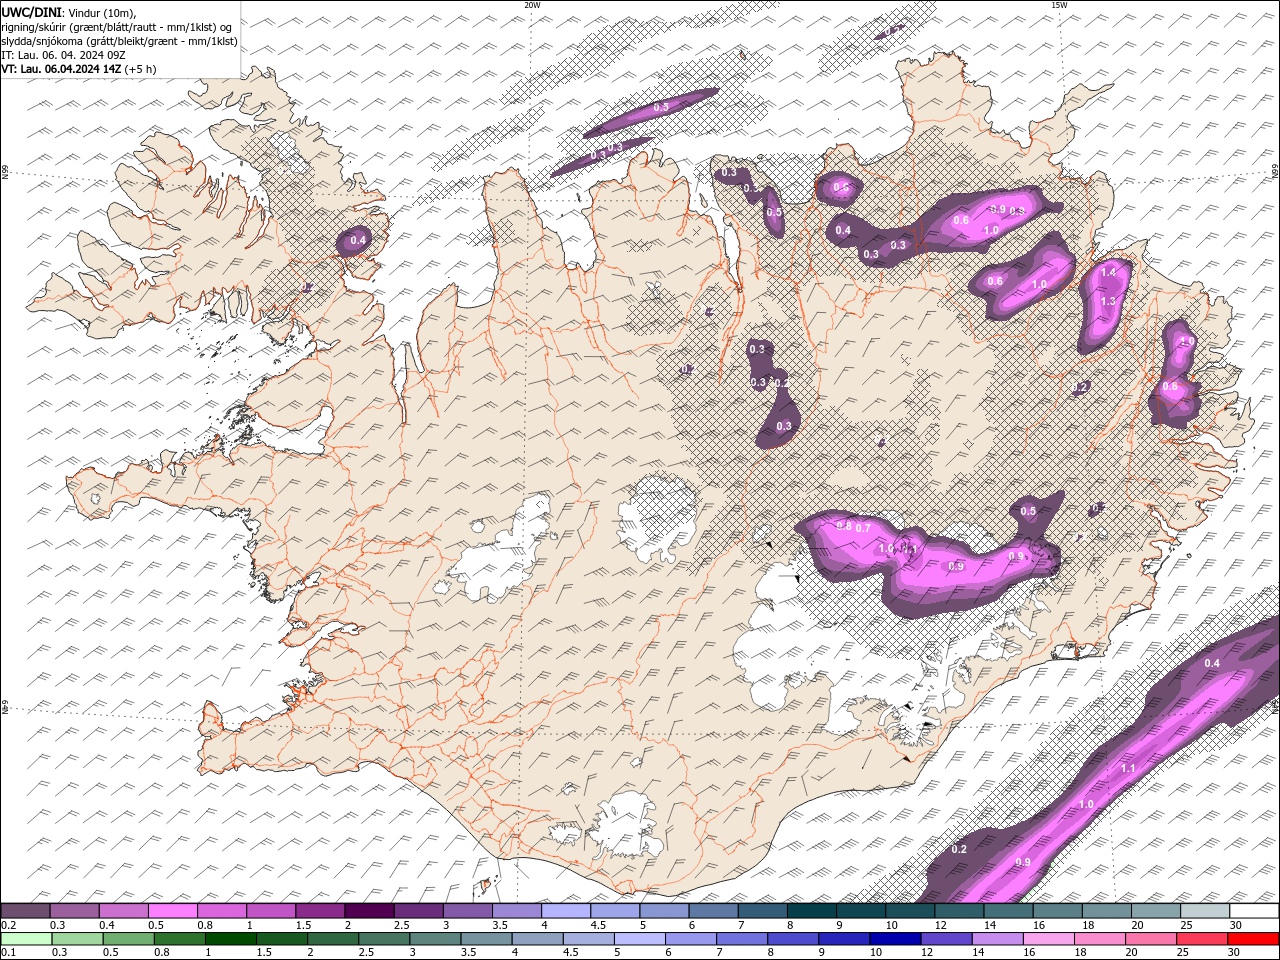Click the lilac swatch labeled 14 in rain legend
The width and height of the screenshot is (1280, 960).
click(x=996, y=938)
